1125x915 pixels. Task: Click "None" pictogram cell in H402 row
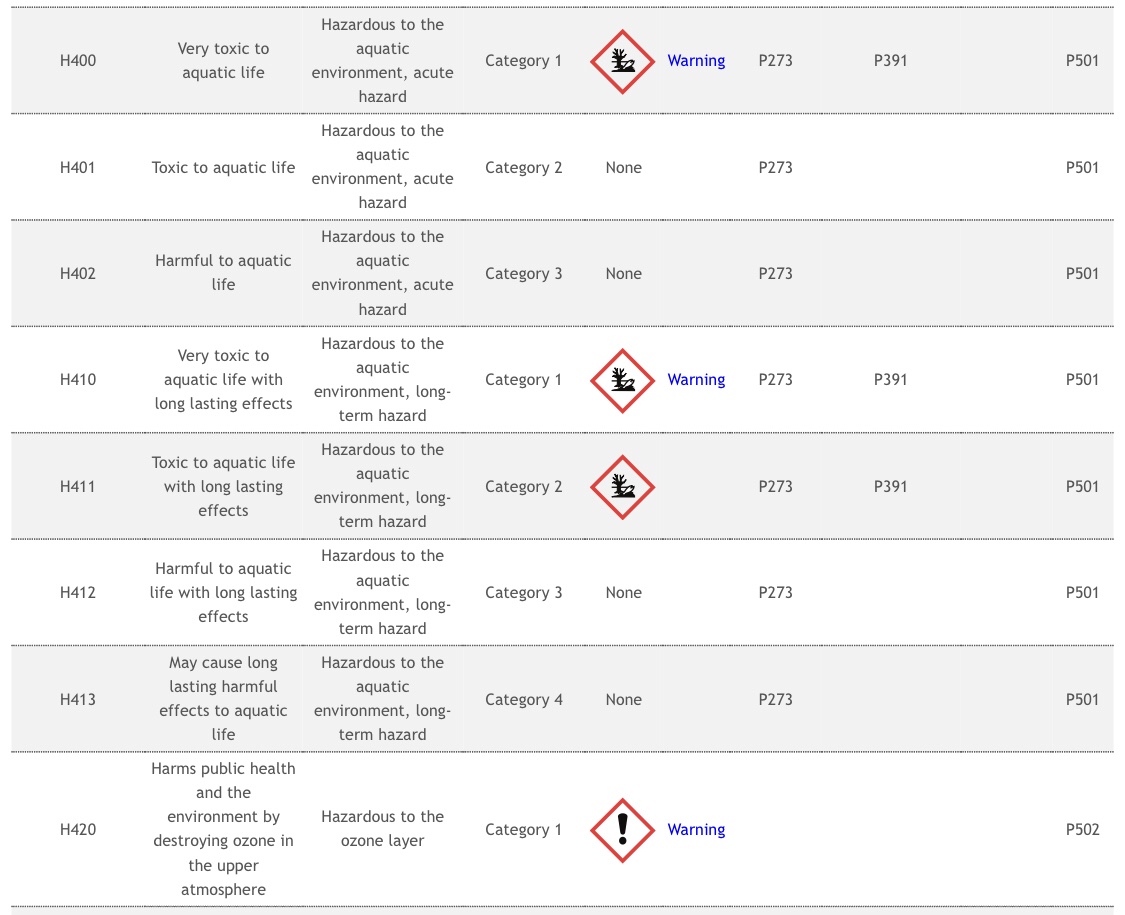click(x=623, y=274)
